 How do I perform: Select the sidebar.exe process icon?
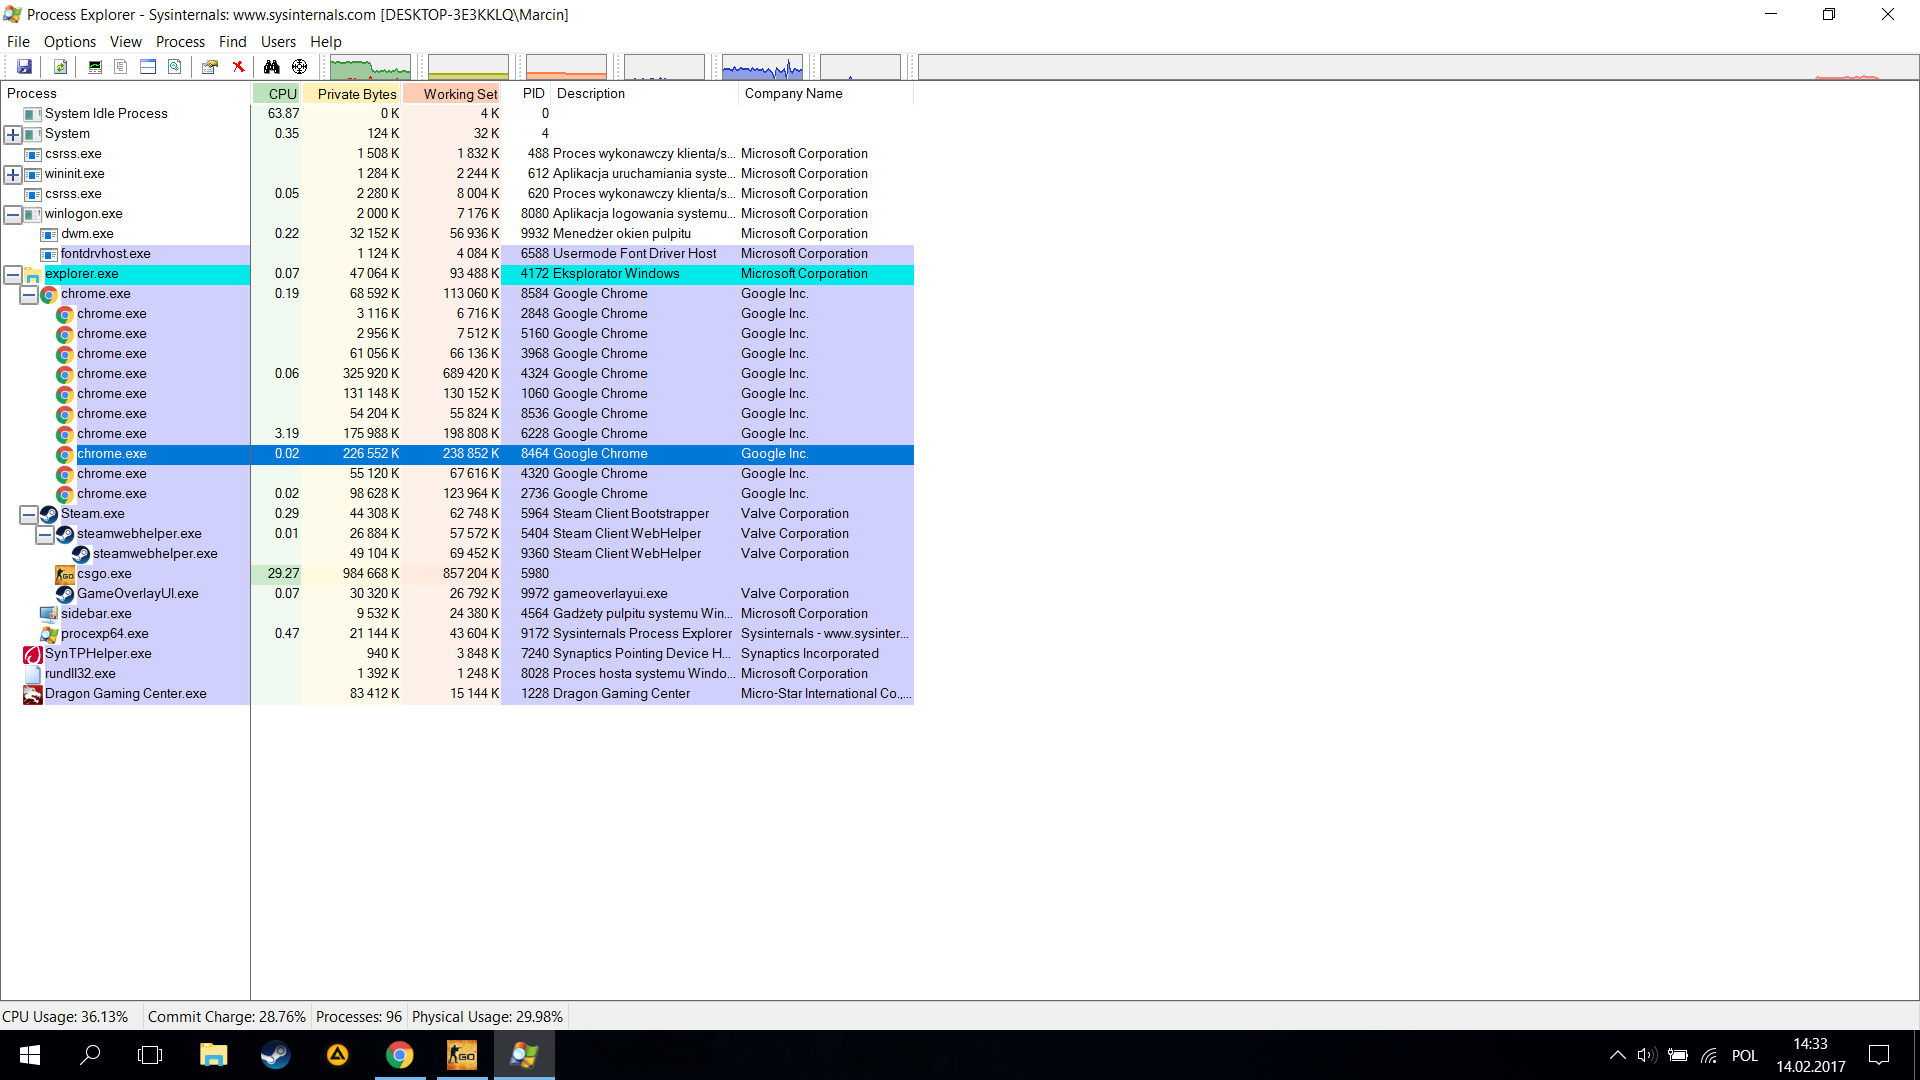(x=49, y=614)
